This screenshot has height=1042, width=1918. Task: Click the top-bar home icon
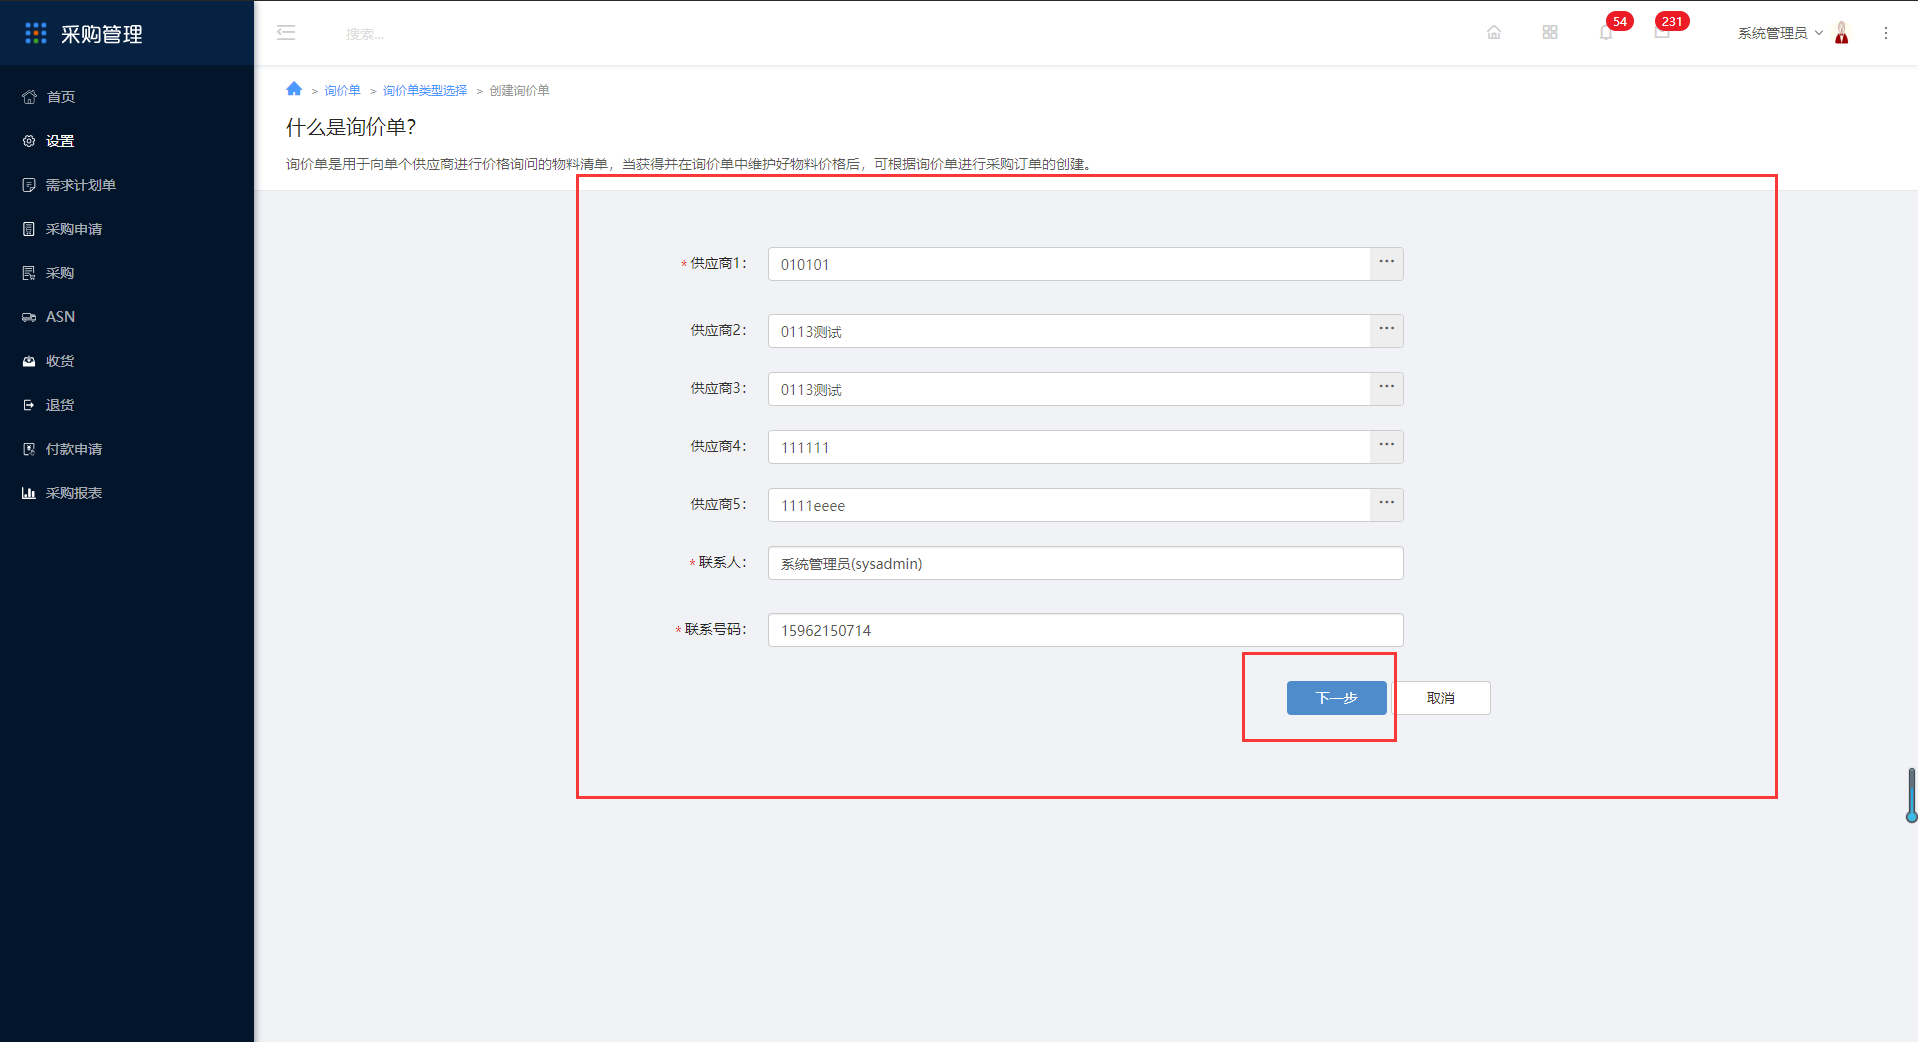tap(1494, 33)
